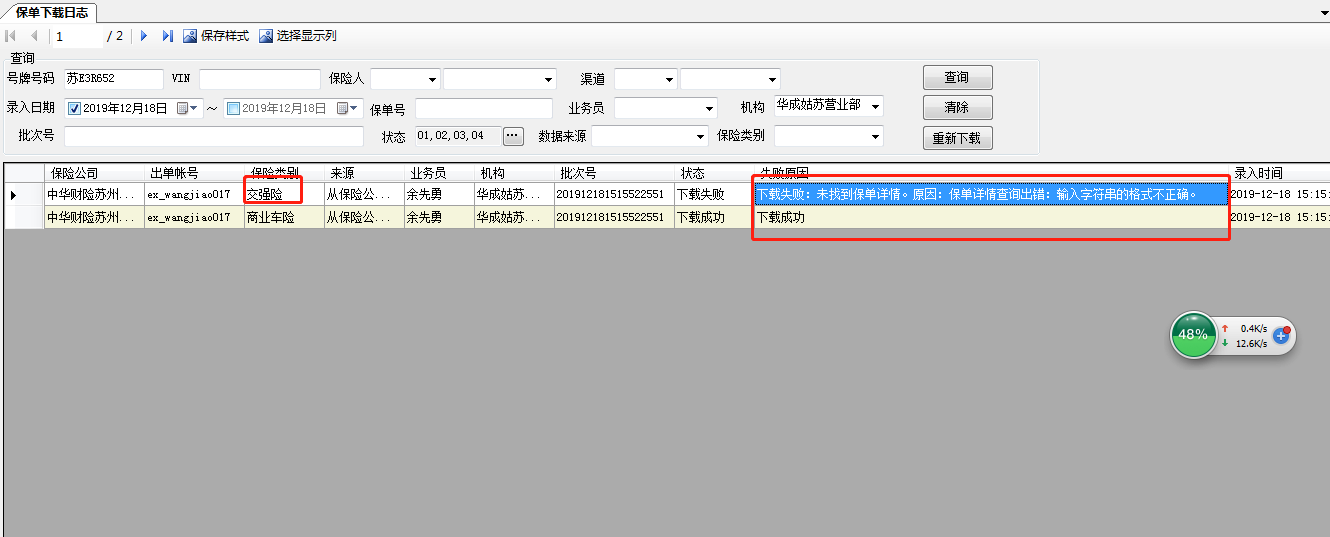This screenshot has height=537, width=1330.
Task: Enable the end date checkbox
Action: coord(234,108)
